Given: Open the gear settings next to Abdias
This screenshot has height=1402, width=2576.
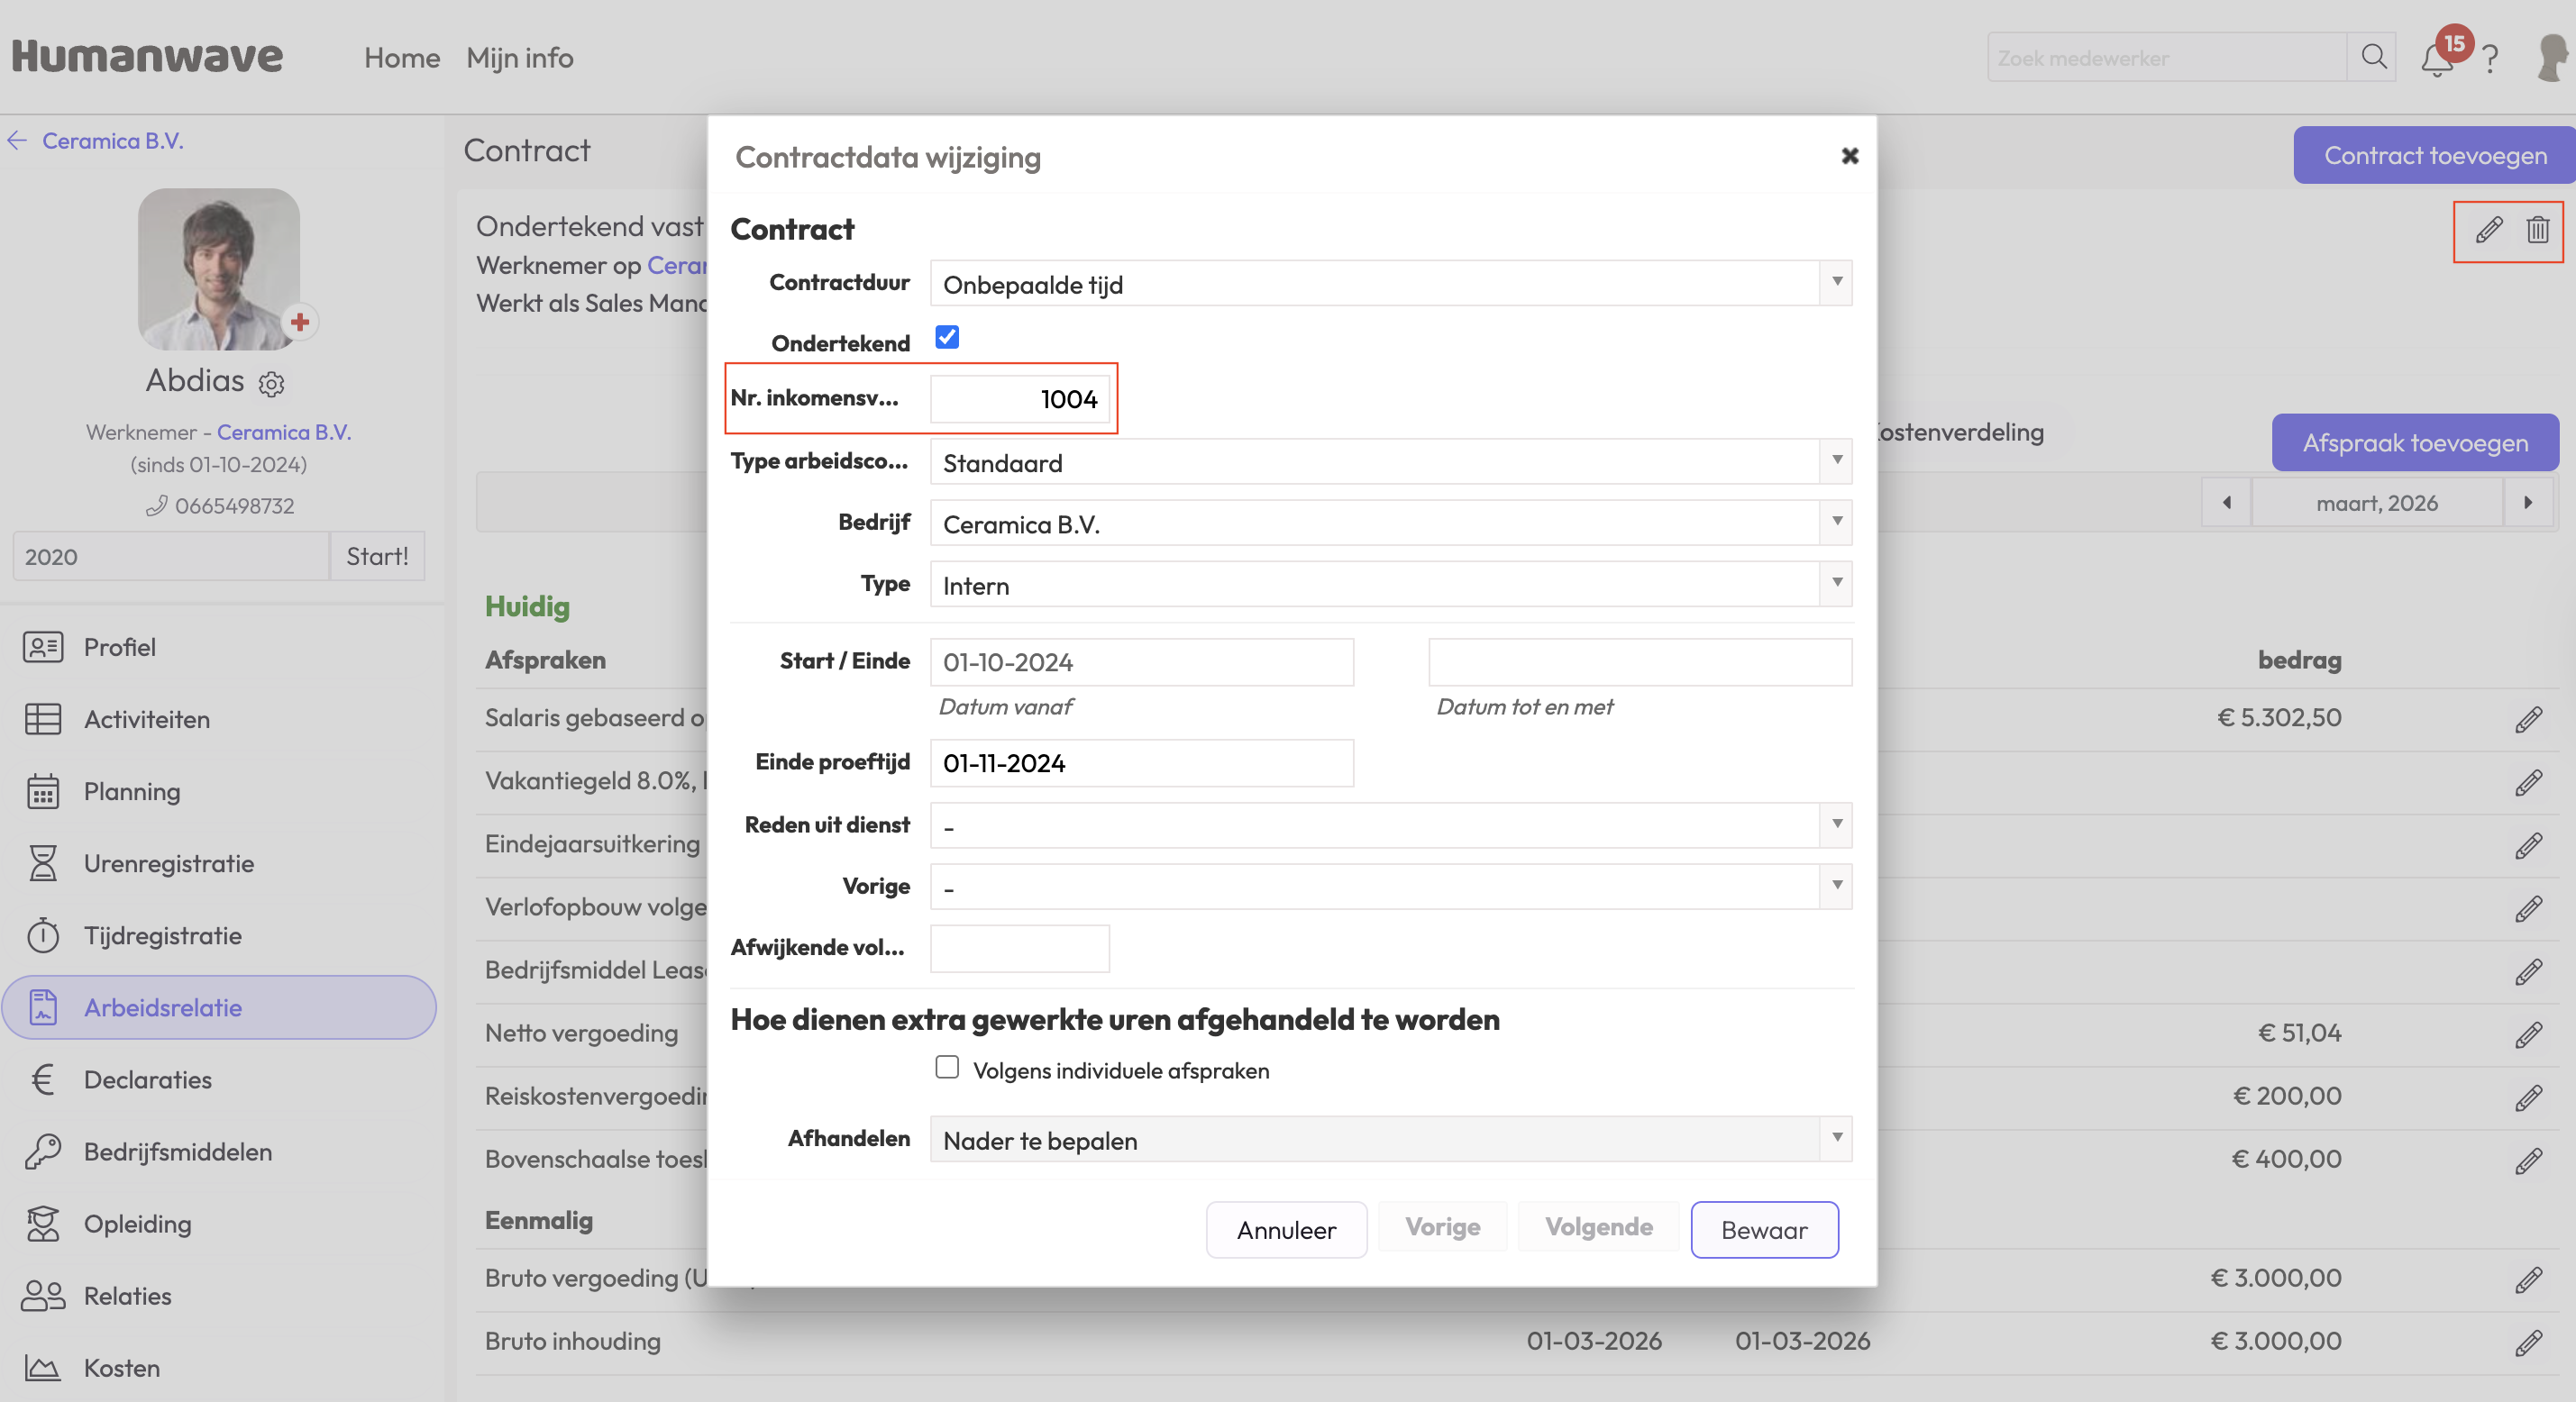Looking at the screenshot, I should (272, 384).
